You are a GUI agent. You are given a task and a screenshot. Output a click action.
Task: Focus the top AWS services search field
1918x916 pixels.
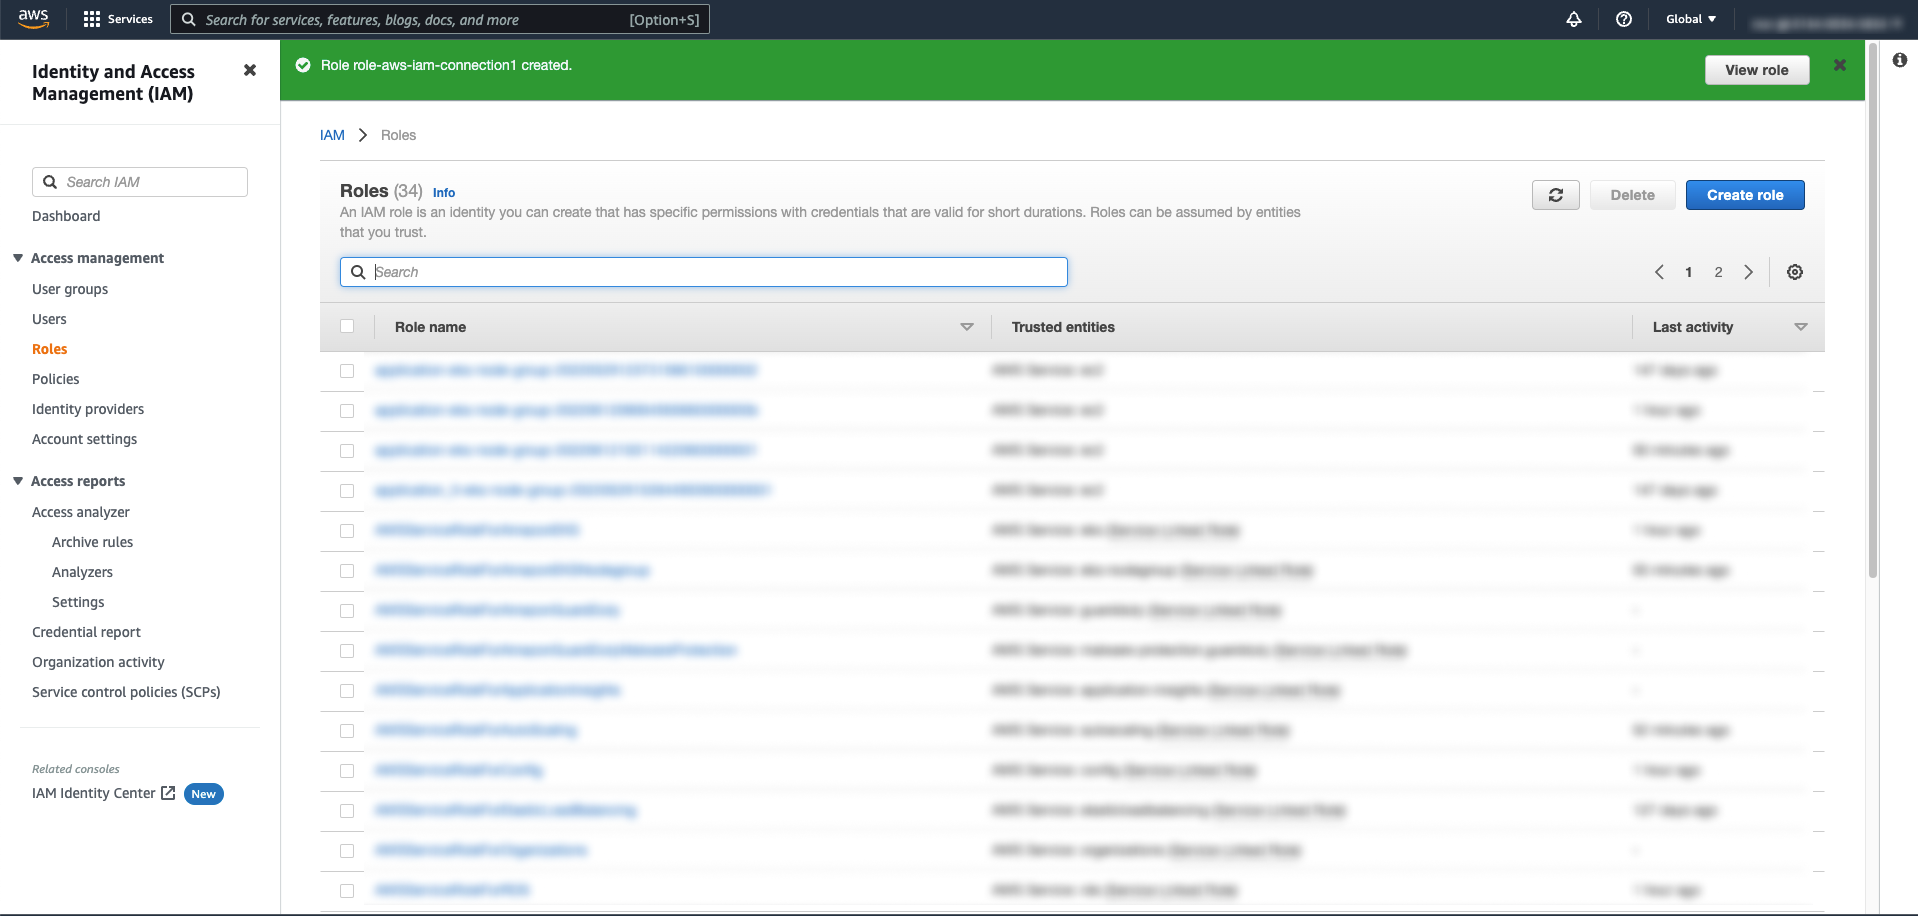coord(440,19)
